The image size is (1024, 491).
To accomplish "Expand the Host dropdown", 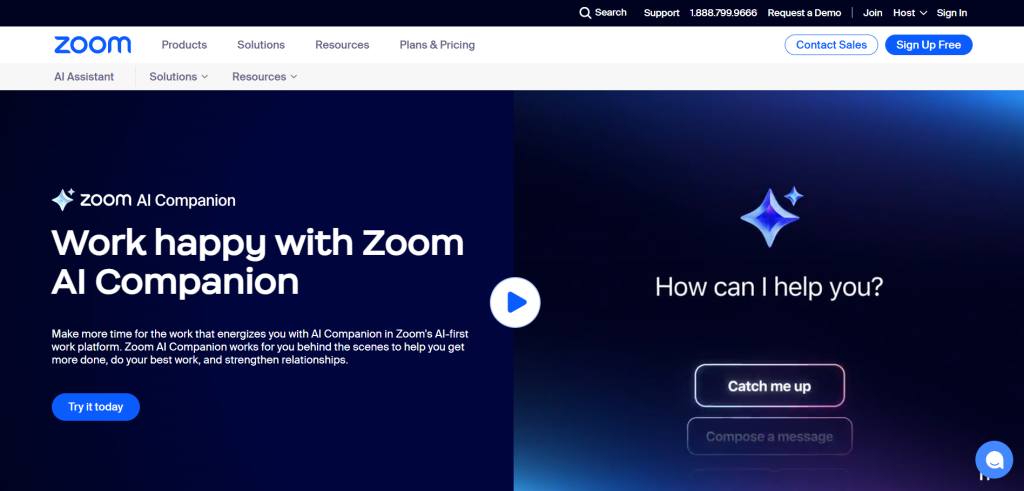I will tap(910, 13).
